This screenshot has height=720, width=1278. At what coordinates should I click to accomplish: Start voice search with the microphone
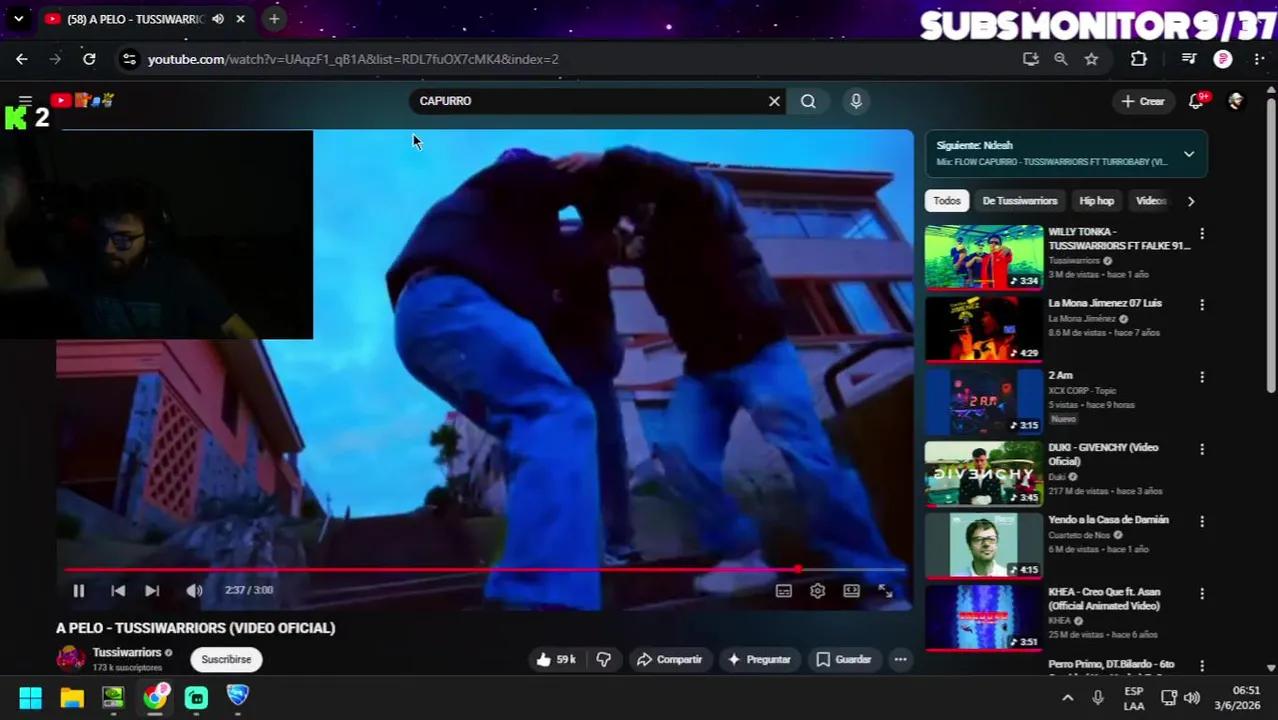point(856,101)
